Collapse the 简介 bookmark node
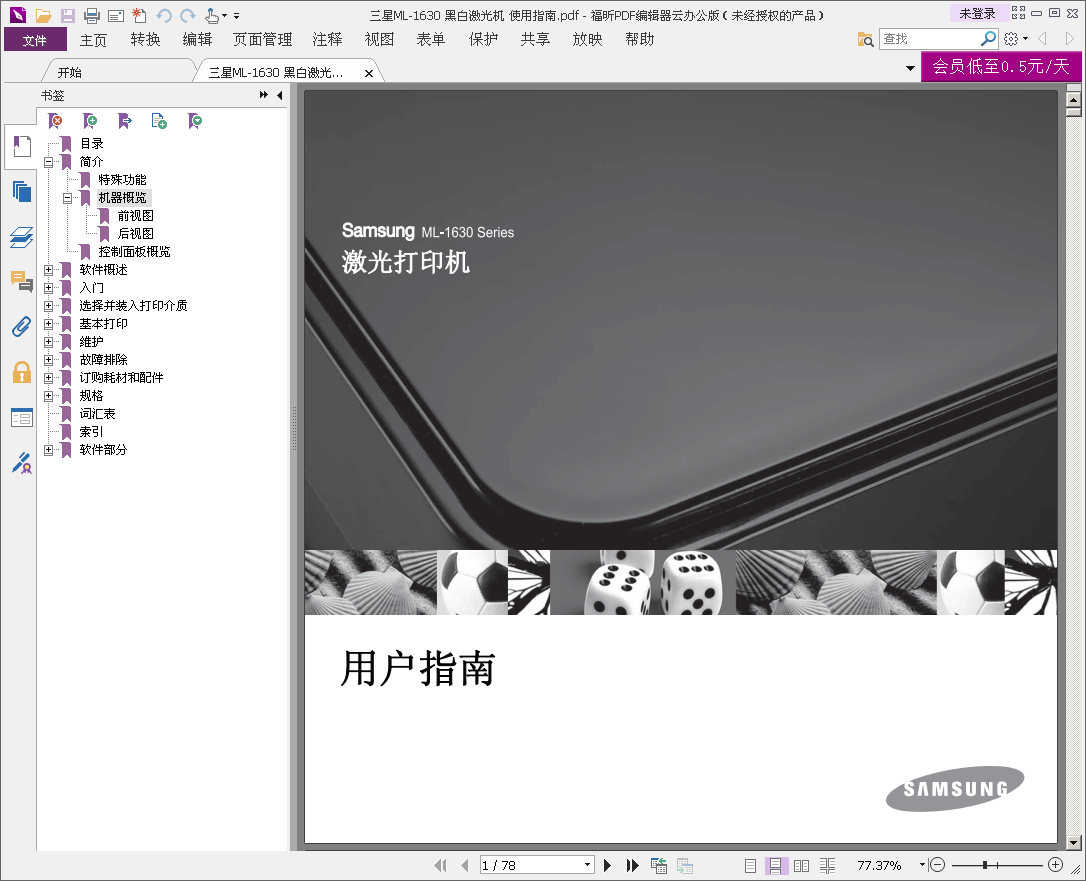This screenshot has width=1086, height=881. point(48,162)
